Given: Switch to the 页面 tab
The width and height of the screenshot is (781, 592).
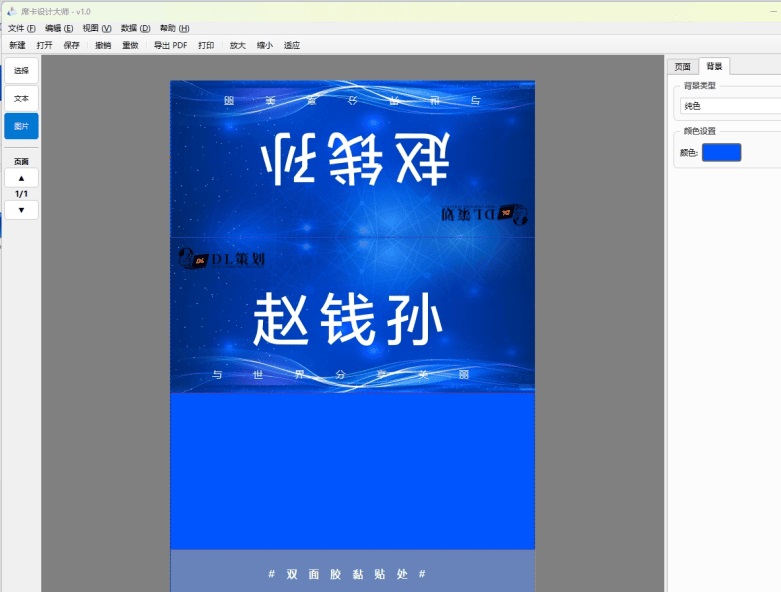Looking at the screenshot, I should (x=682, y=66).
